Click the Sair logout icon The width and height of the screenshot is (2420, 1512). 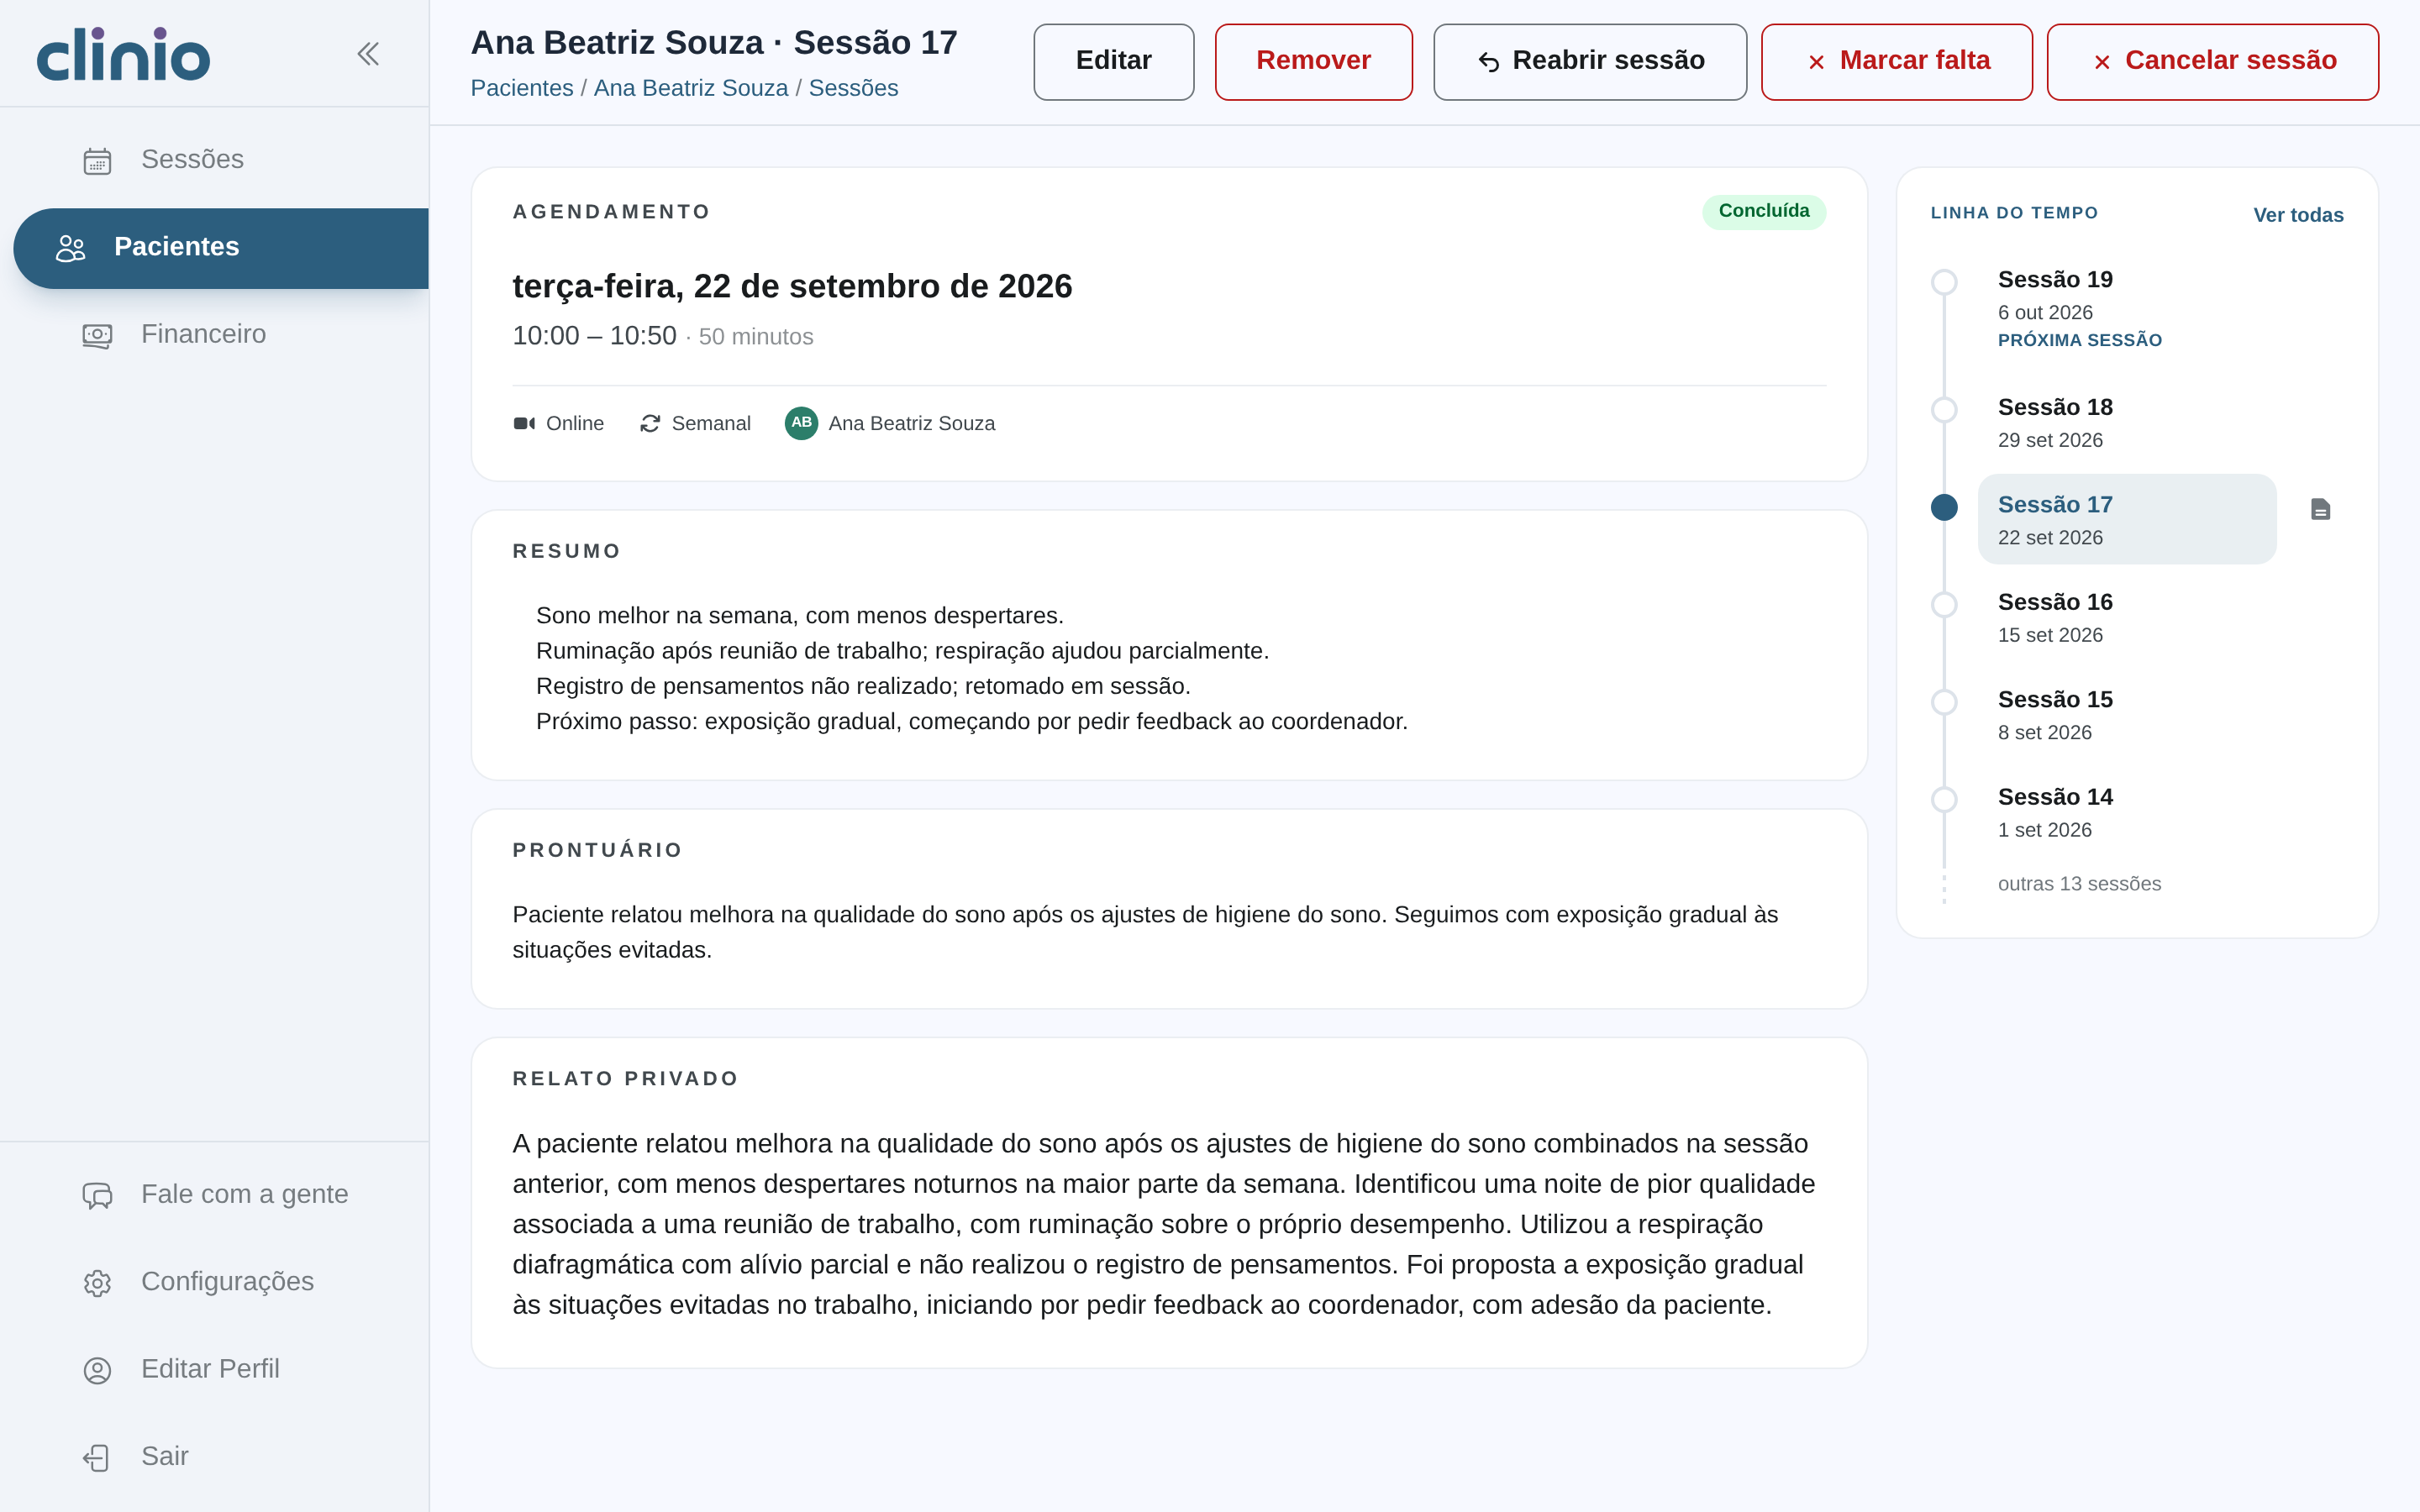tap(97, 1457)
